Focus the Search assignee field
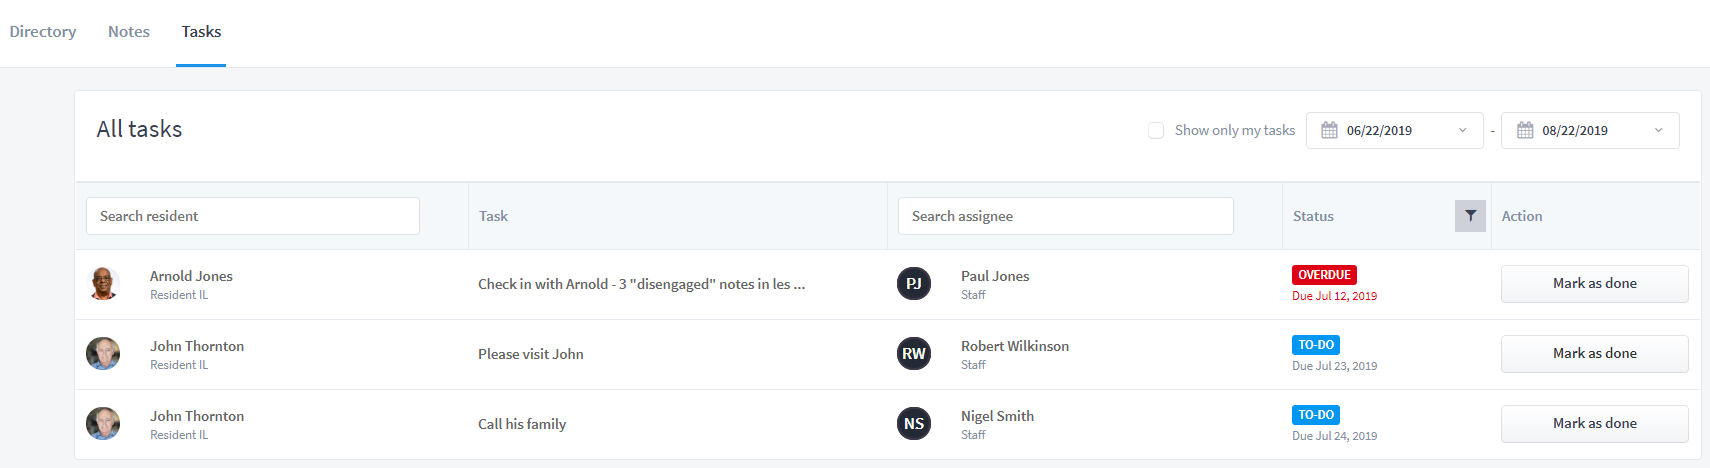Screen dimensions: 1710x468 [1066, 216]
